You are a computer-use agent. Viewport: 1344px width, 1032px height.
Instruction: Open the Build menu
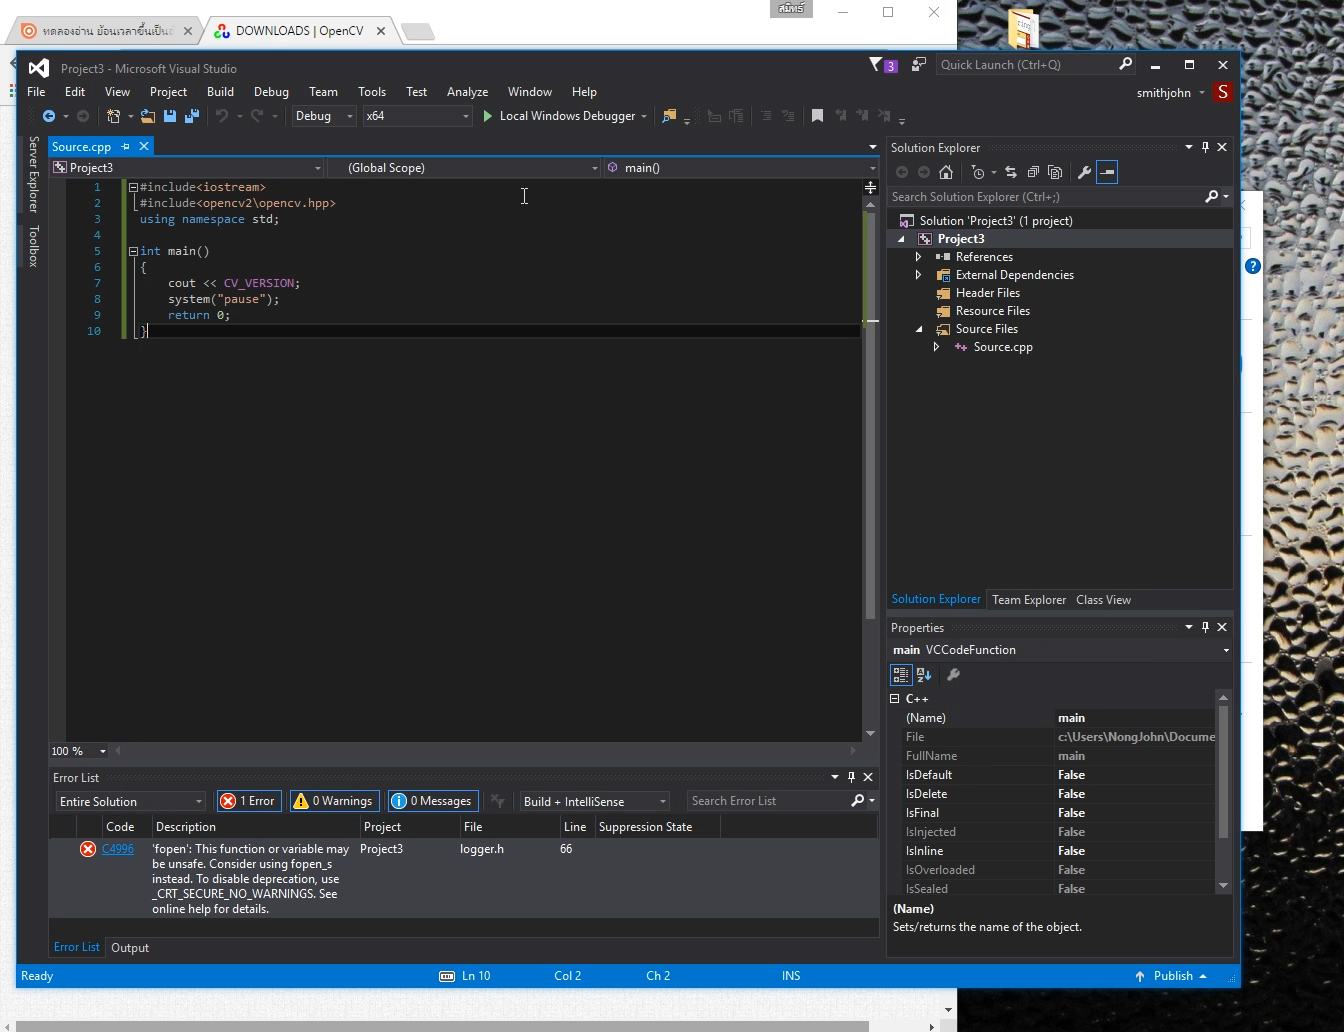[x=220, y=91]
